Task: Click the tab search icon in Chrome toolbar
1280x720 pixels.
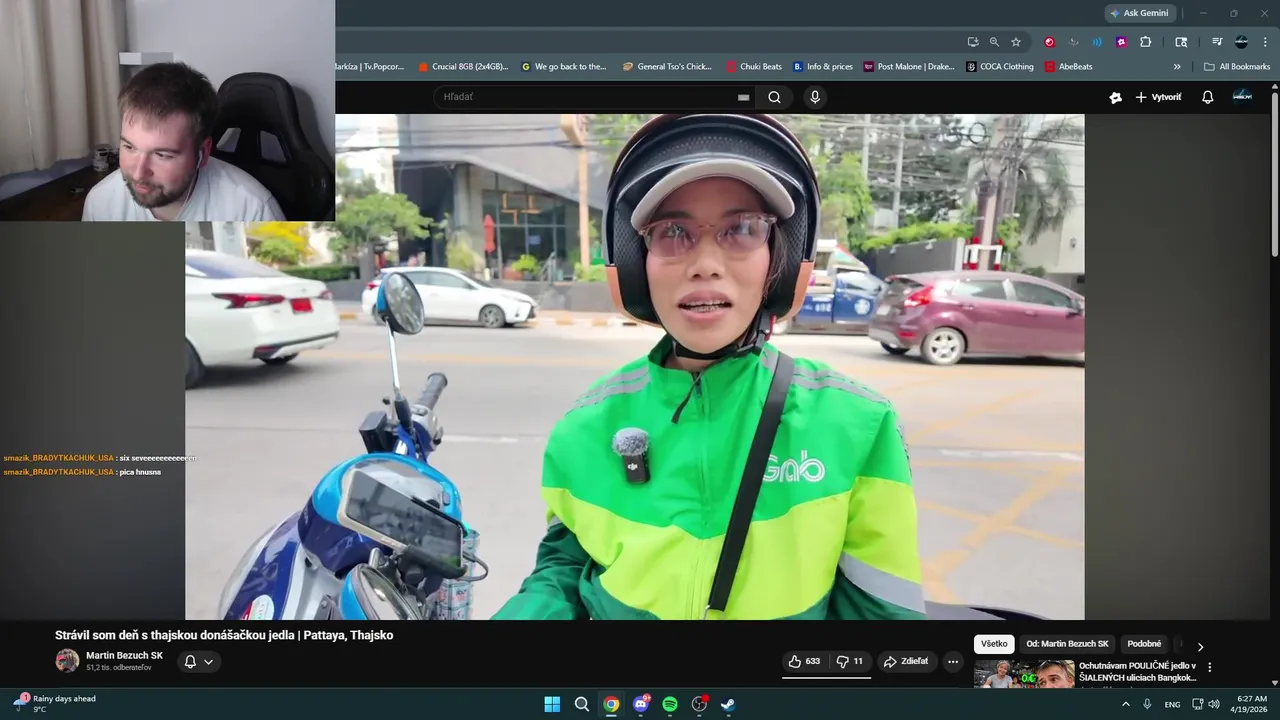Action: 1181,42
